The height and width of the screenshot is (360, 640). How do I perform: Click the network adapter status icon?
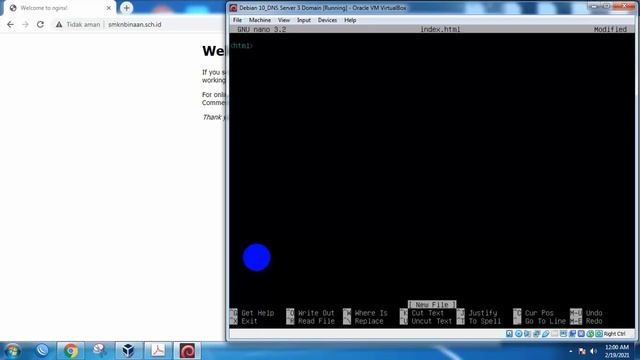pyautogui.click(x=537, y=333)
